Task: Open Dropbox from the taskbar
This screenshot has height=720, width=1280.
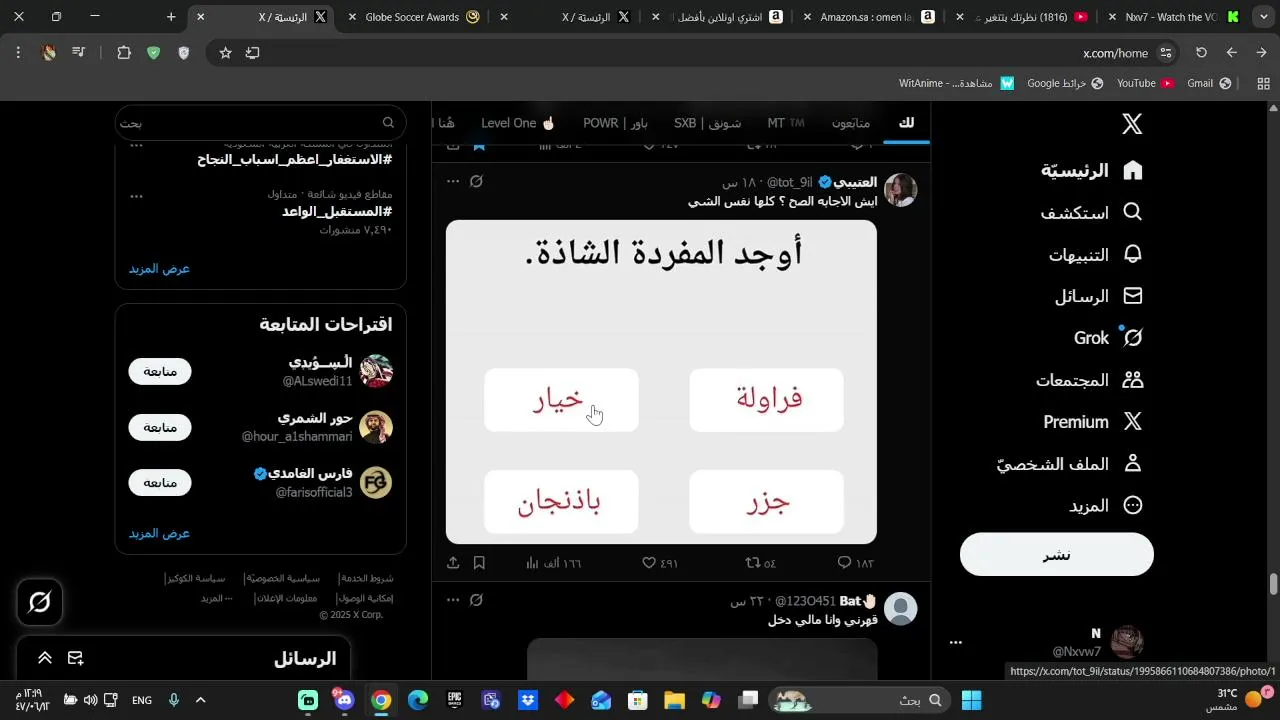Action: click(528, 700)
